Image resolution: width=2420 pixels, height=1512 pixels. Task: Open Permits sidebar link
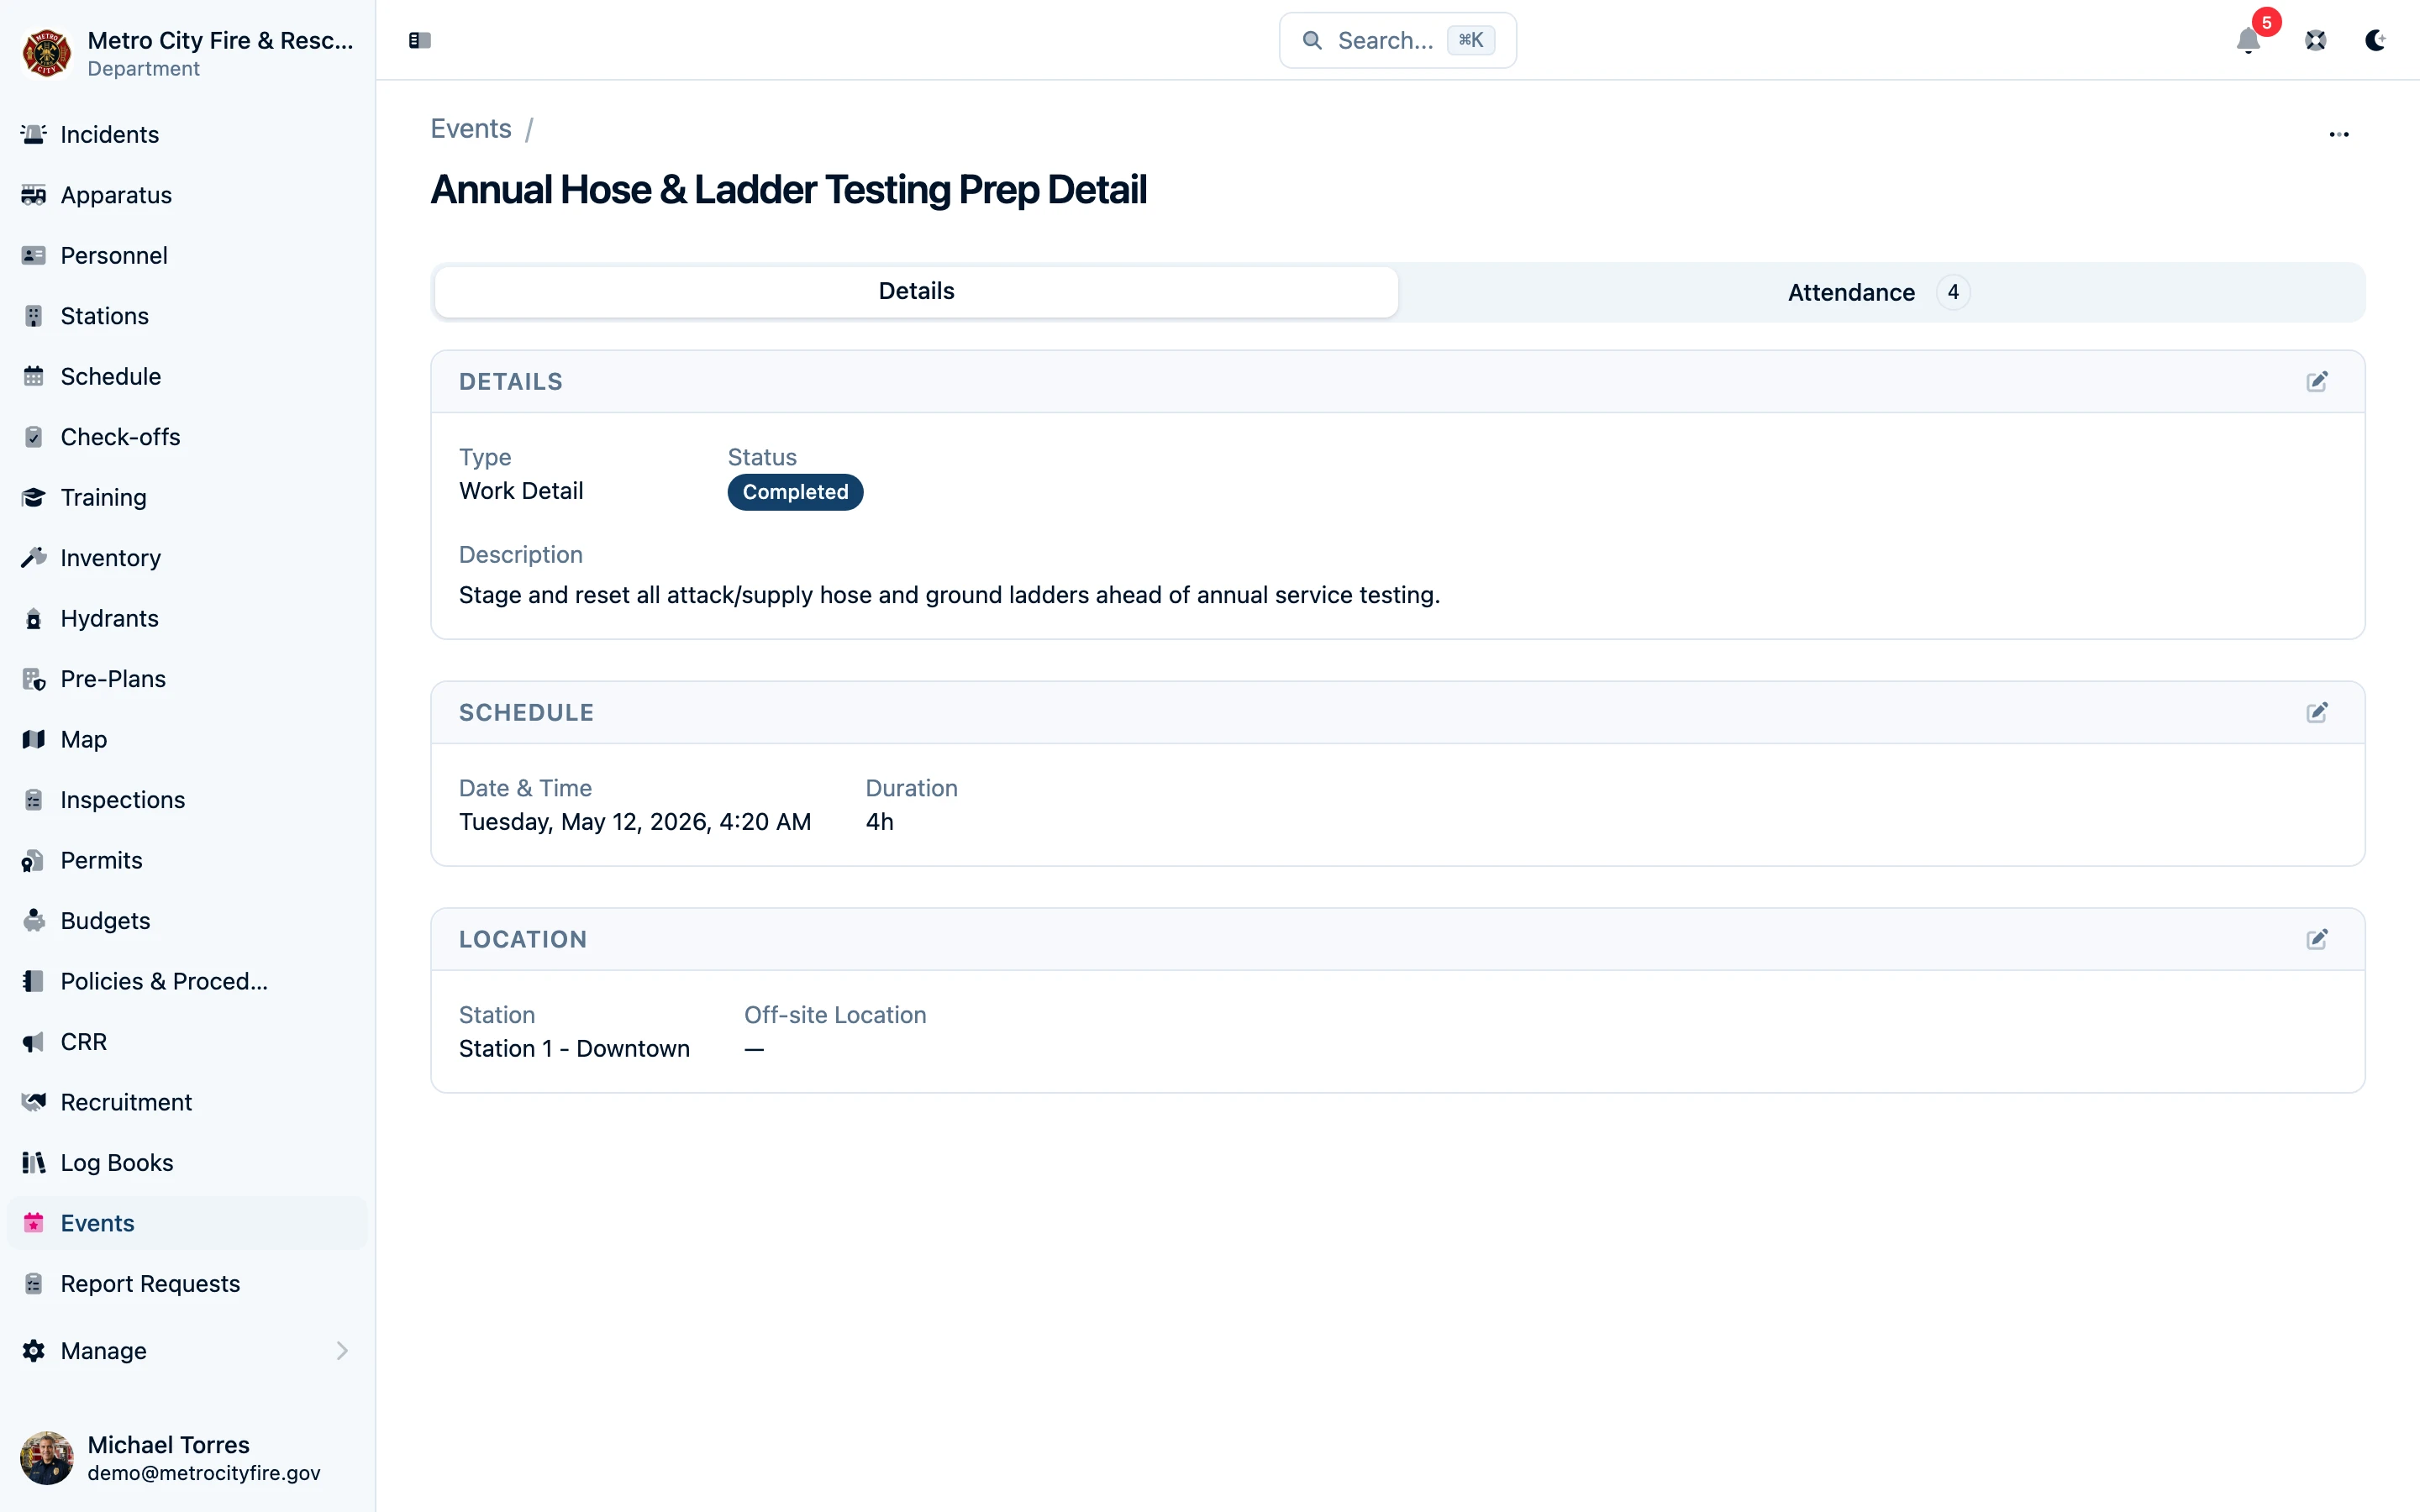click(x=188, y=860)
